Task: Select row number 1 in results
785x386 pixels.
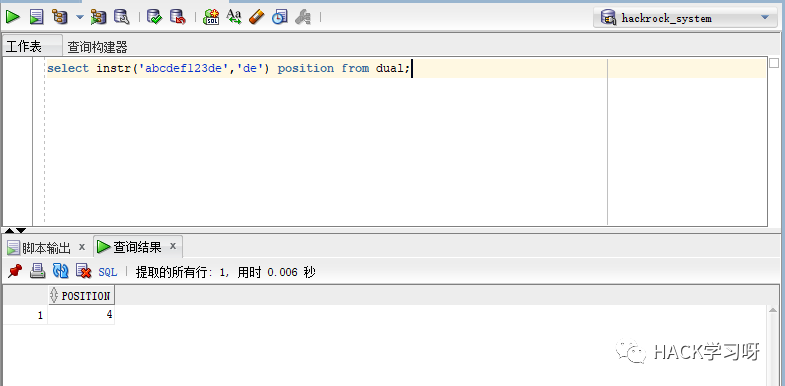Action: (x=26, y=315)
